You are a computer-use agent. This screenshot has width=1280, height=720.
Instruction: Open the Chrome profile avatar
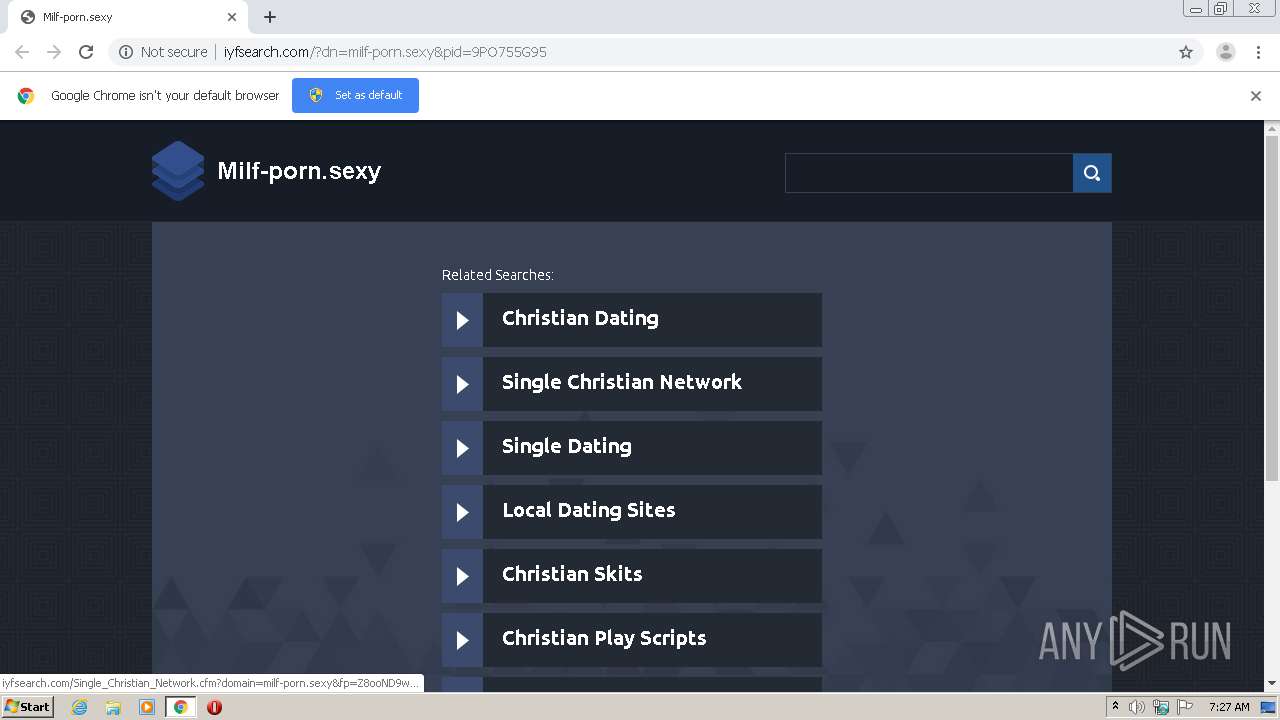coord(1226,52)
